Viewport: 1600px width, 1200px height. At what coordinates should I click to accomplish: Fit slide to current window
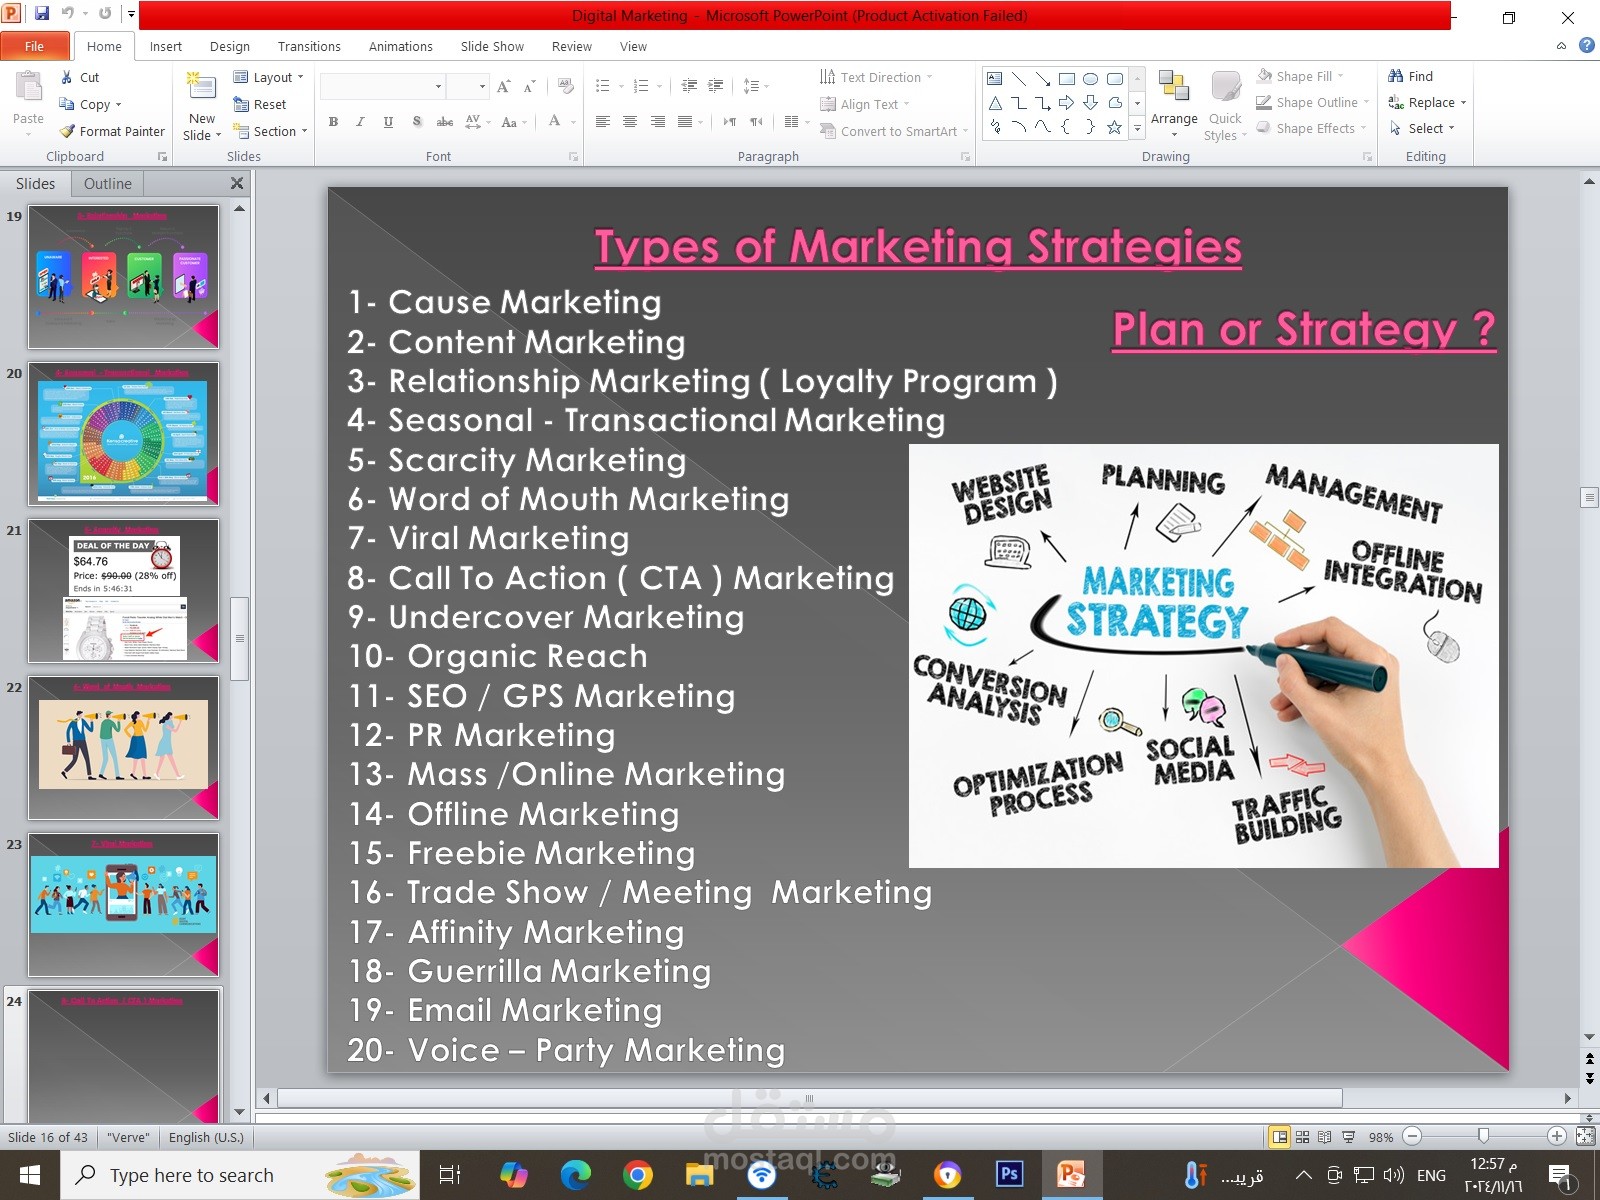point(1585,1136)
